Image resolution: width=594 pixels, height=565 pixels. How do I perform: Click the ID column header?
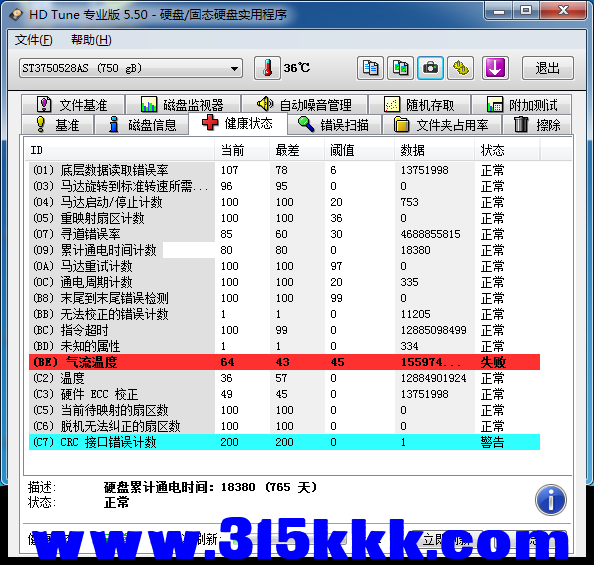point(120,150)
